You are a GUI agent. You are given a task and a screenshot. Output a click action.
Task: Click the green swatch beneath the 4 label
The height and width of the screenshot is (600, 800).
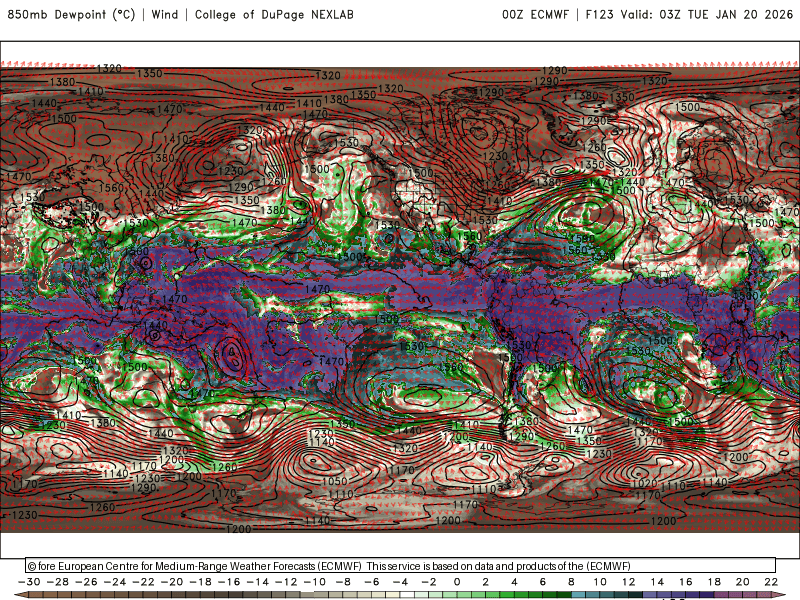pyautogui.click(x=521, y=595)
